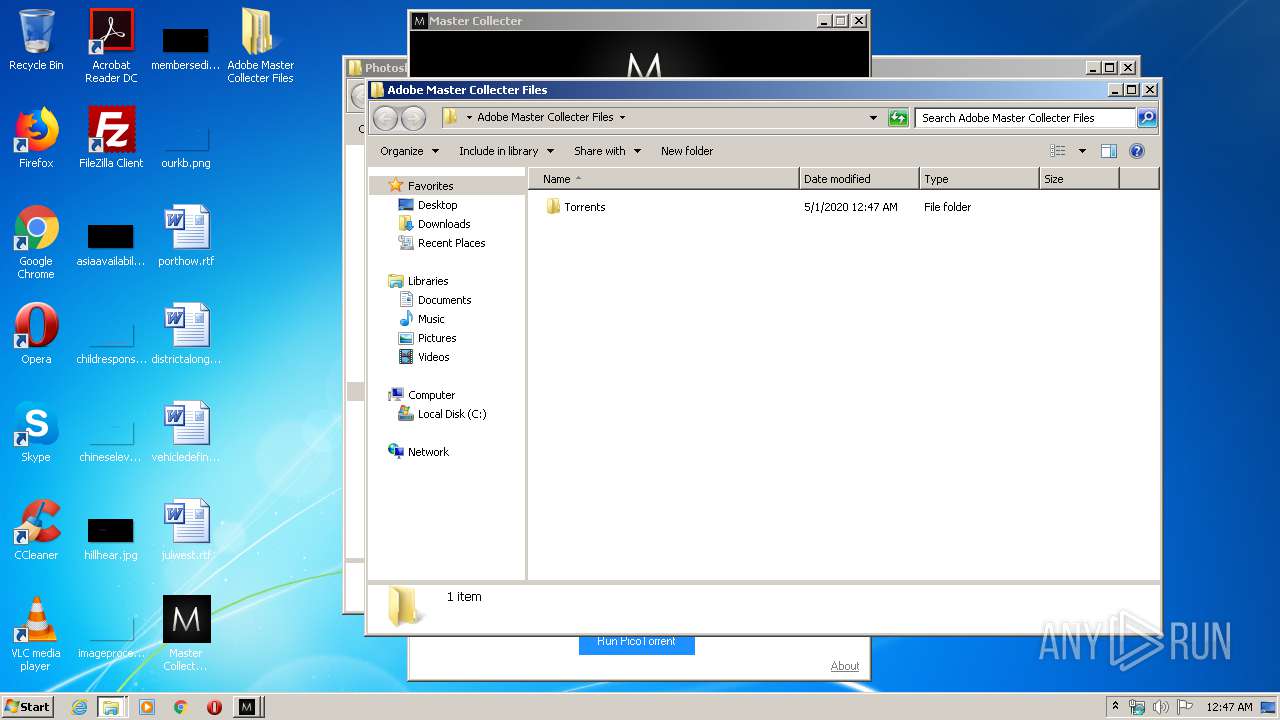Image resolution: width=1280 pixels, height=720 pixels.
Task: Sort by Date modified column header
Action: (x=859, y=179)
